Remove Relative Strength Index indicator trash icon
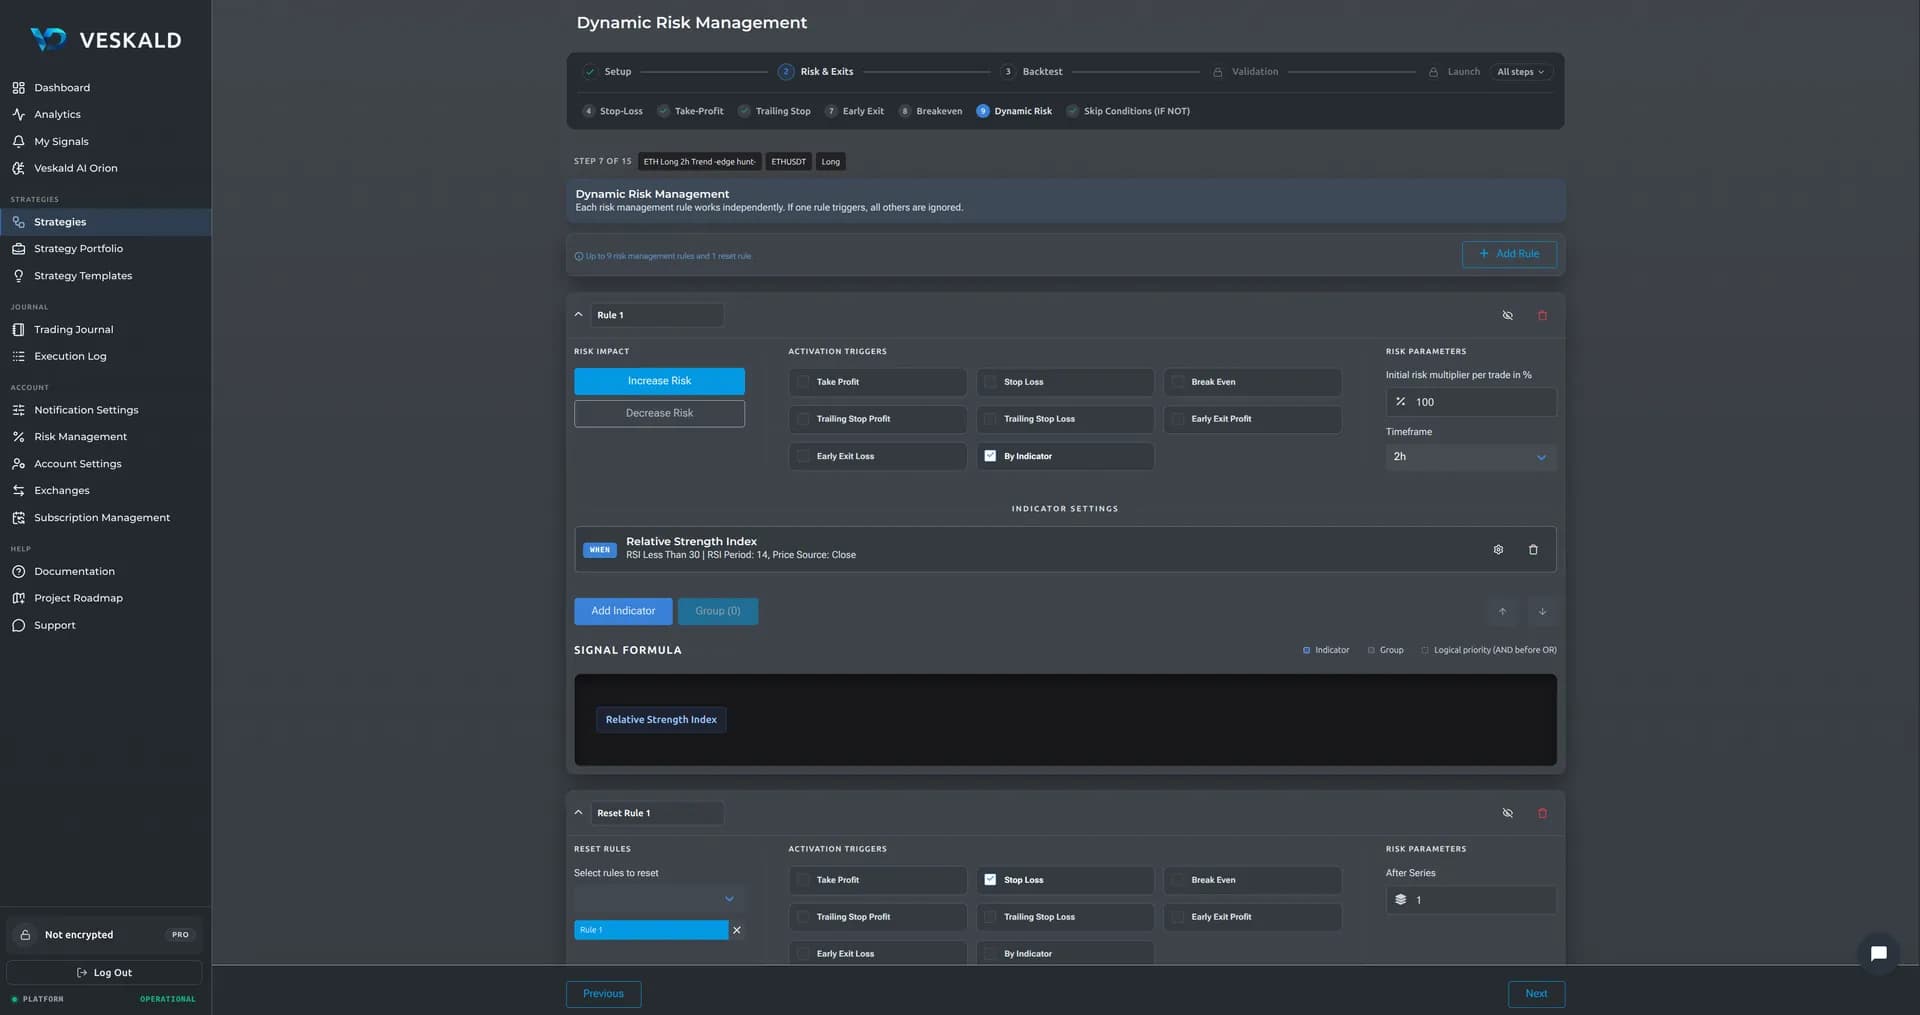1920x1015 pixels. click(x=1533, y=550)
